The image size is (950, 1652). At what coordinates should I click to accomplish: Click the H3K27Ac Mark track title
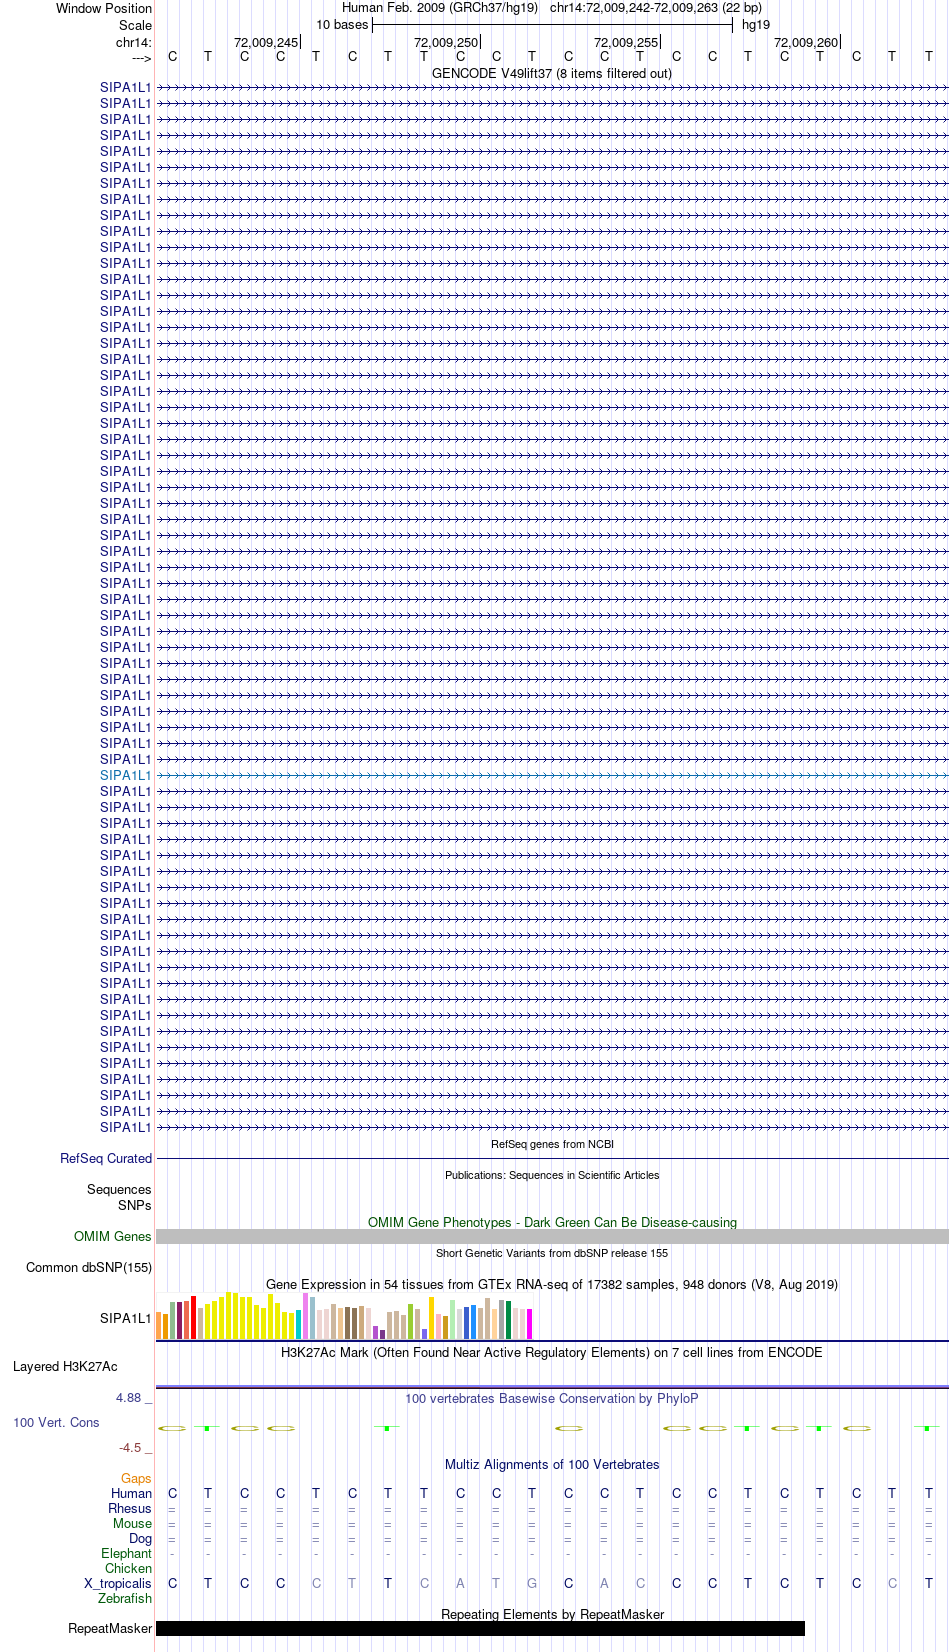(552, 1352)
